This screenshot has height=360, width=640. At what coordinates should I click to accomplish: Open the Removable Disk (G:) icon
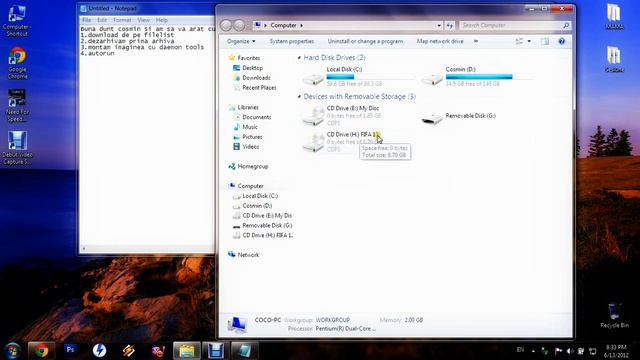[432, 119]
